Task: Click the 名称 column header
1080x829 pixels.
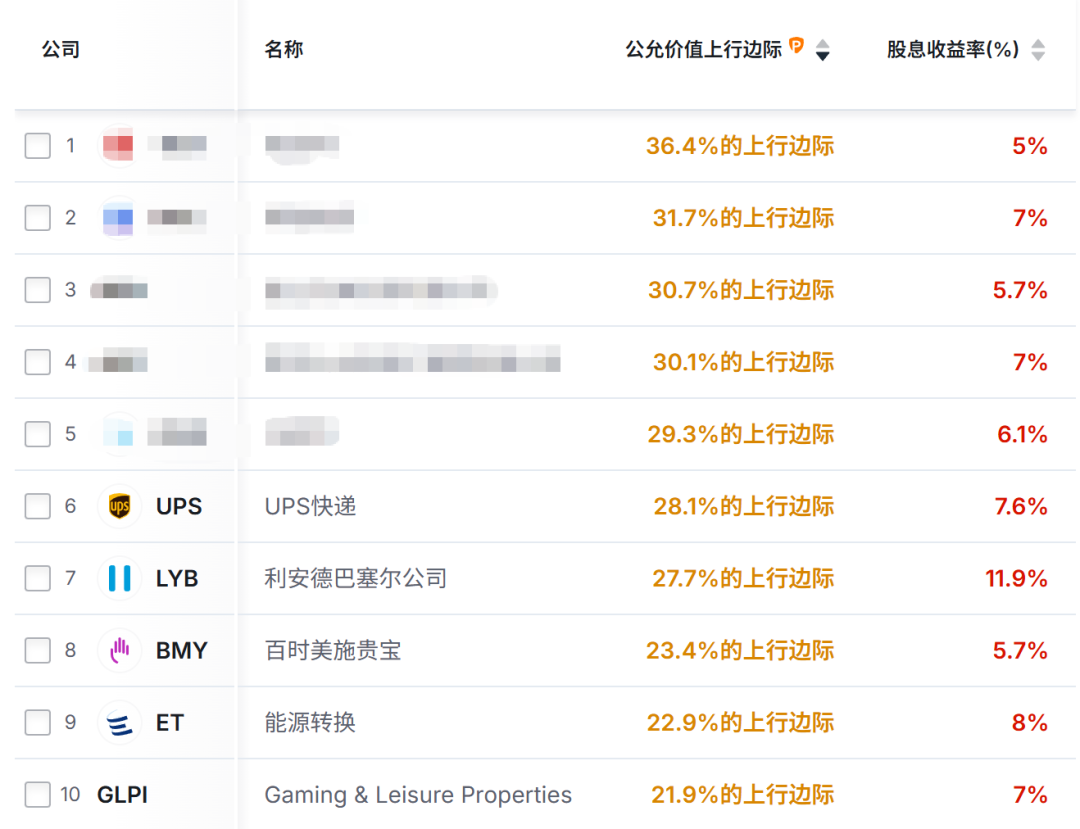Action: [x=284, y=49]
